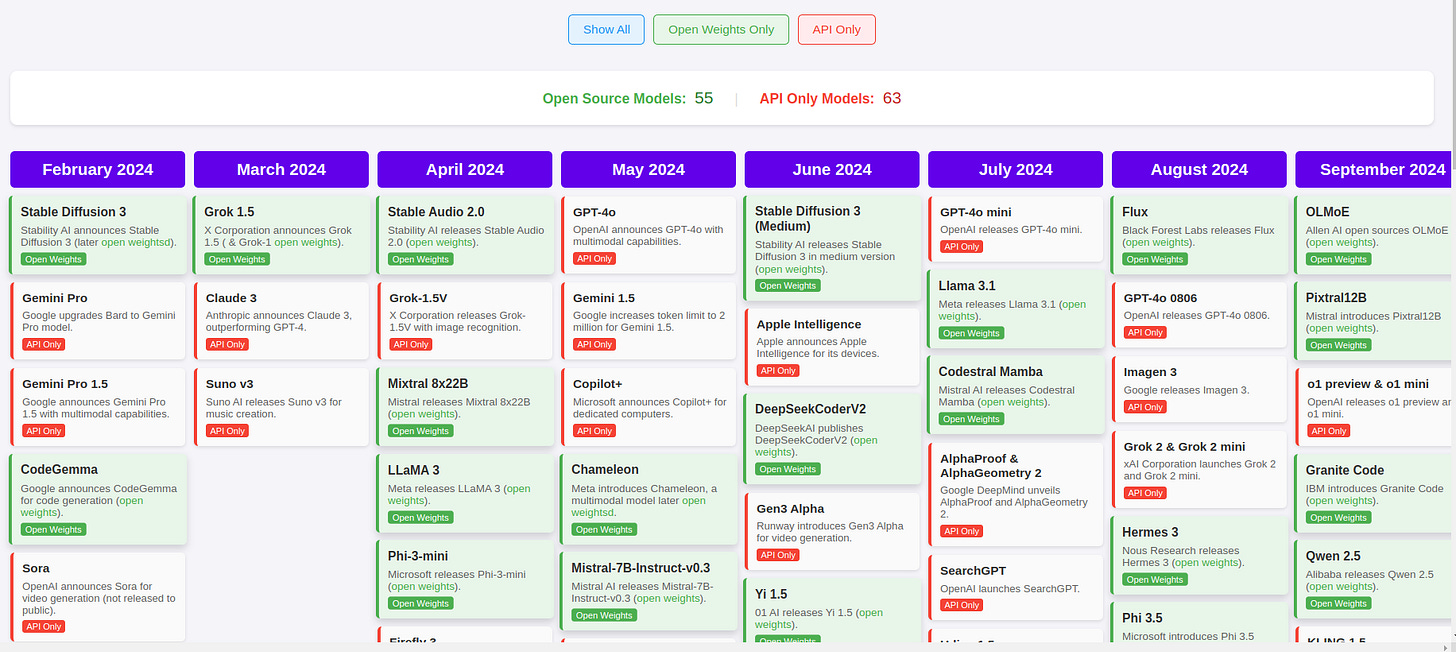Open the CodeGemma card title
The image size is (1456, 652).
click(59, 469)
